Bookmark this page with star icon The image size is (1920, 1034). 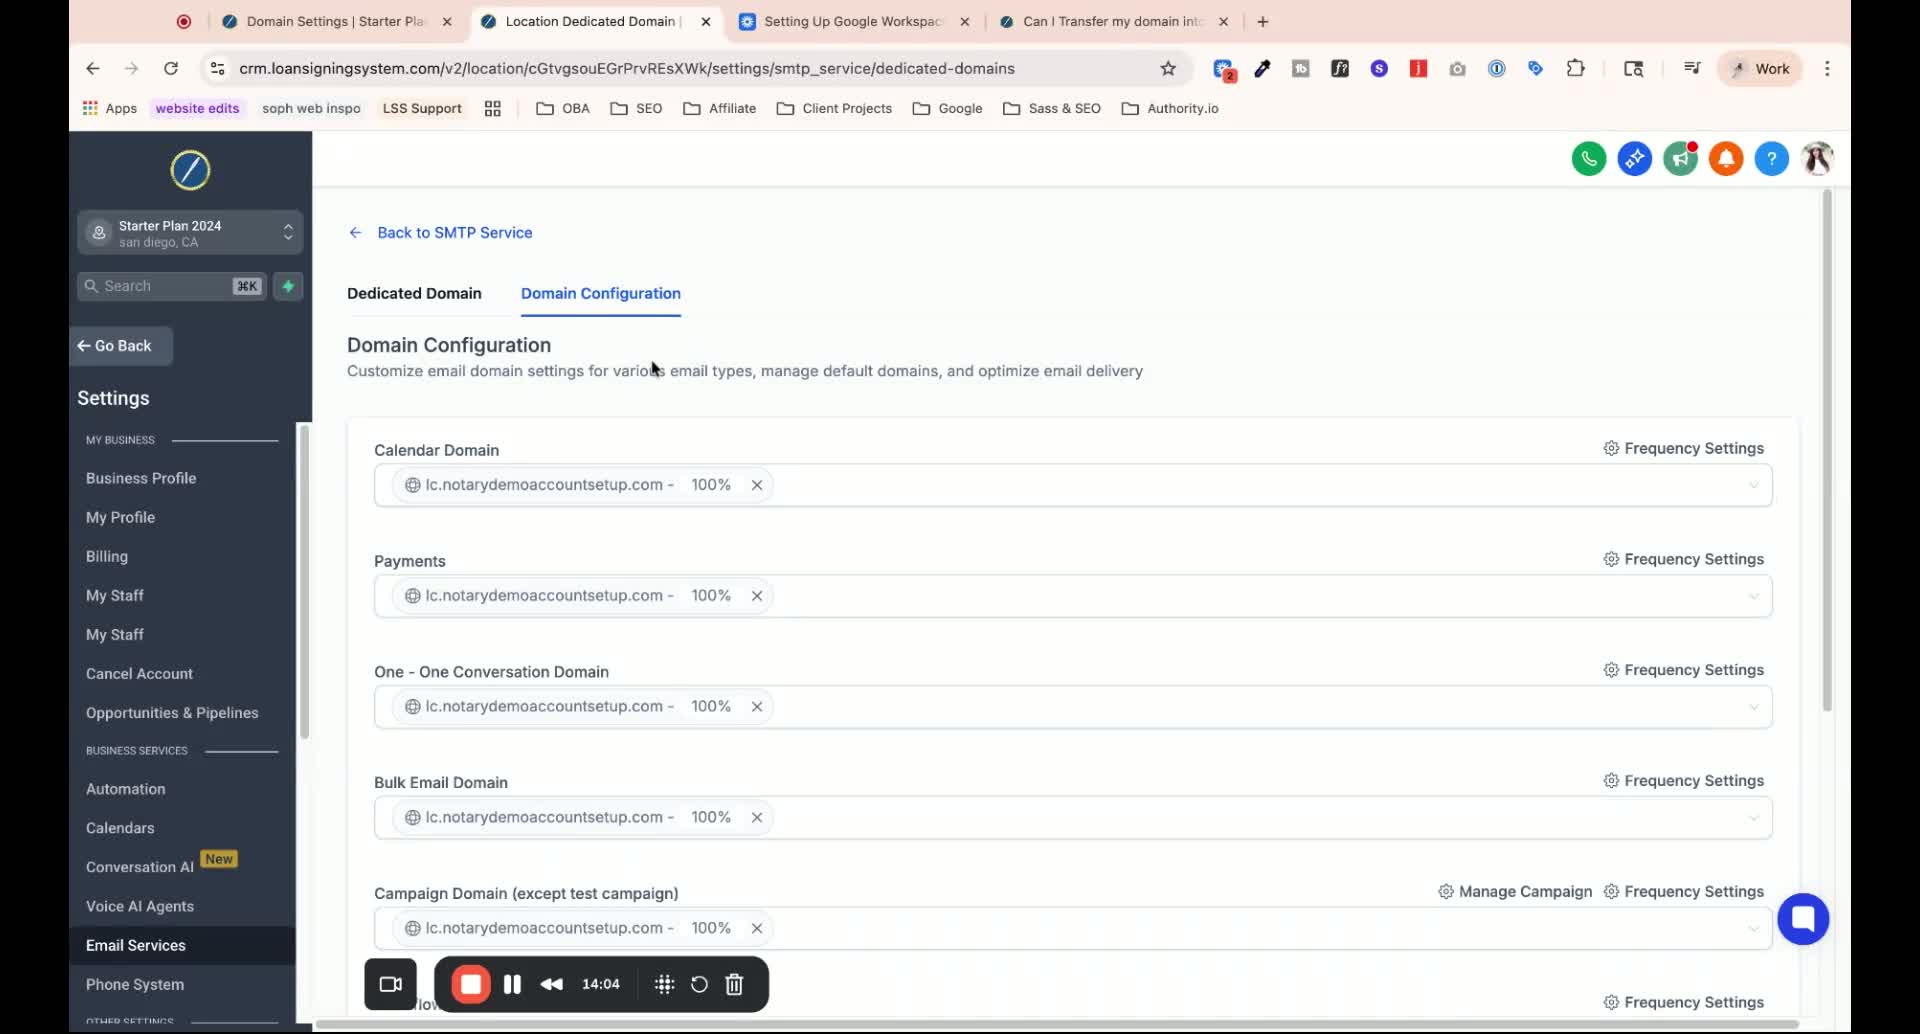click(x=1168, y=68)
